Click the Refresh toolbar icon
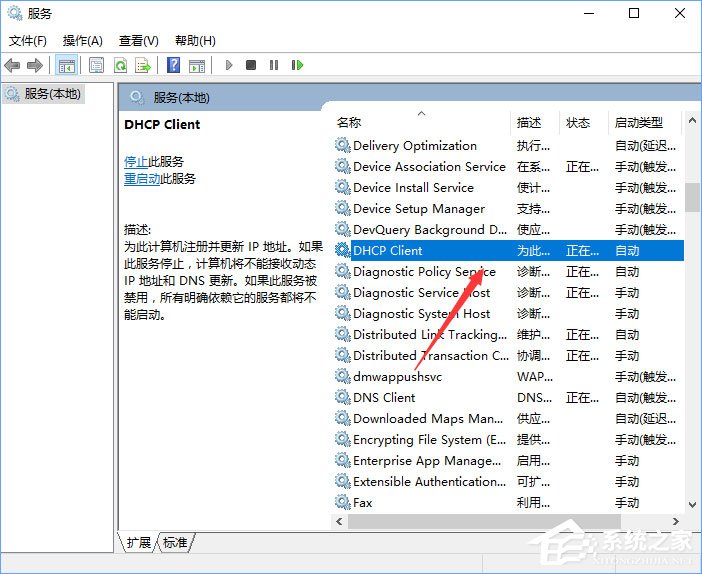The width and height of the screenshot is (702, 574). 120,65
